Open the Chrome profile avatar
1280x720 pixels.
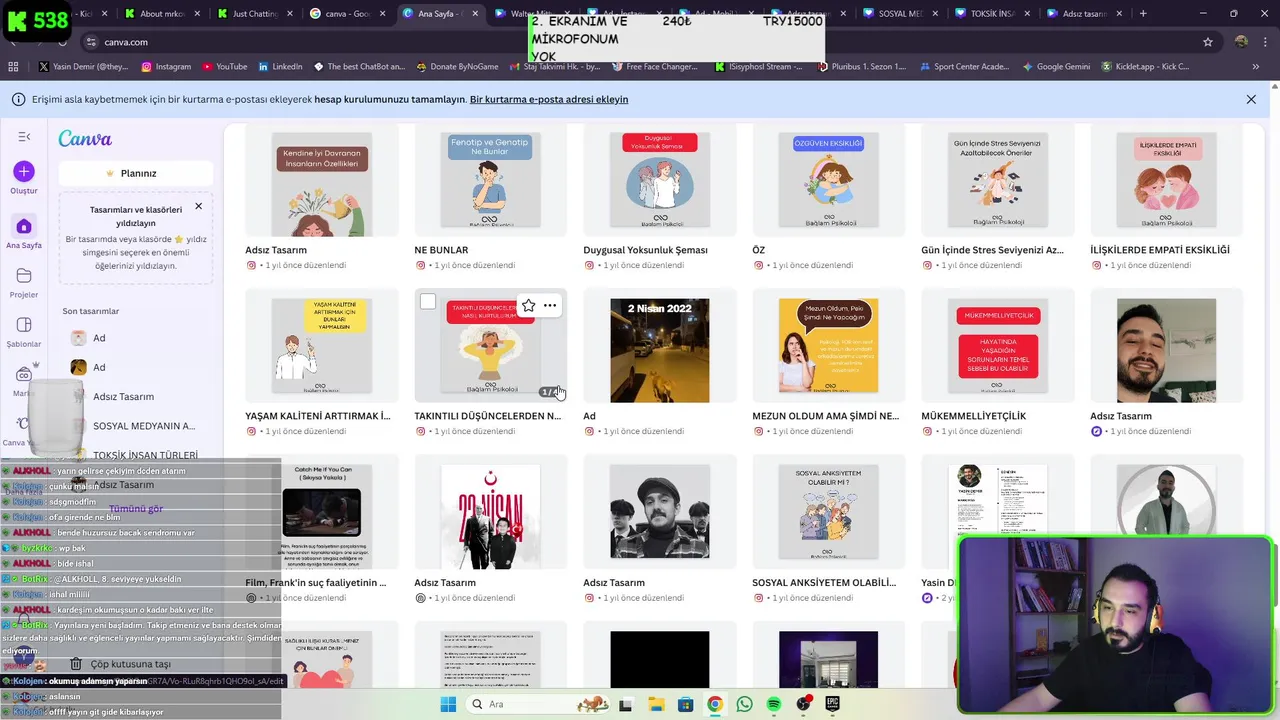(x=1241, y=42)
